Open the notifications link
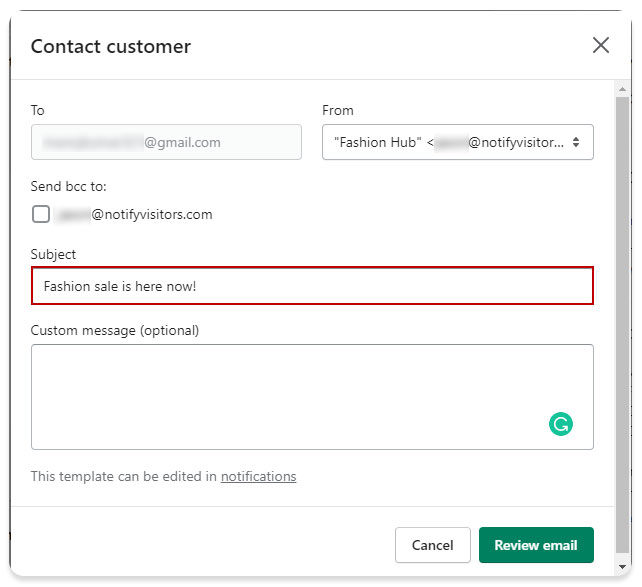This screenshot has height=587, width=642. [x=258, y=476]
